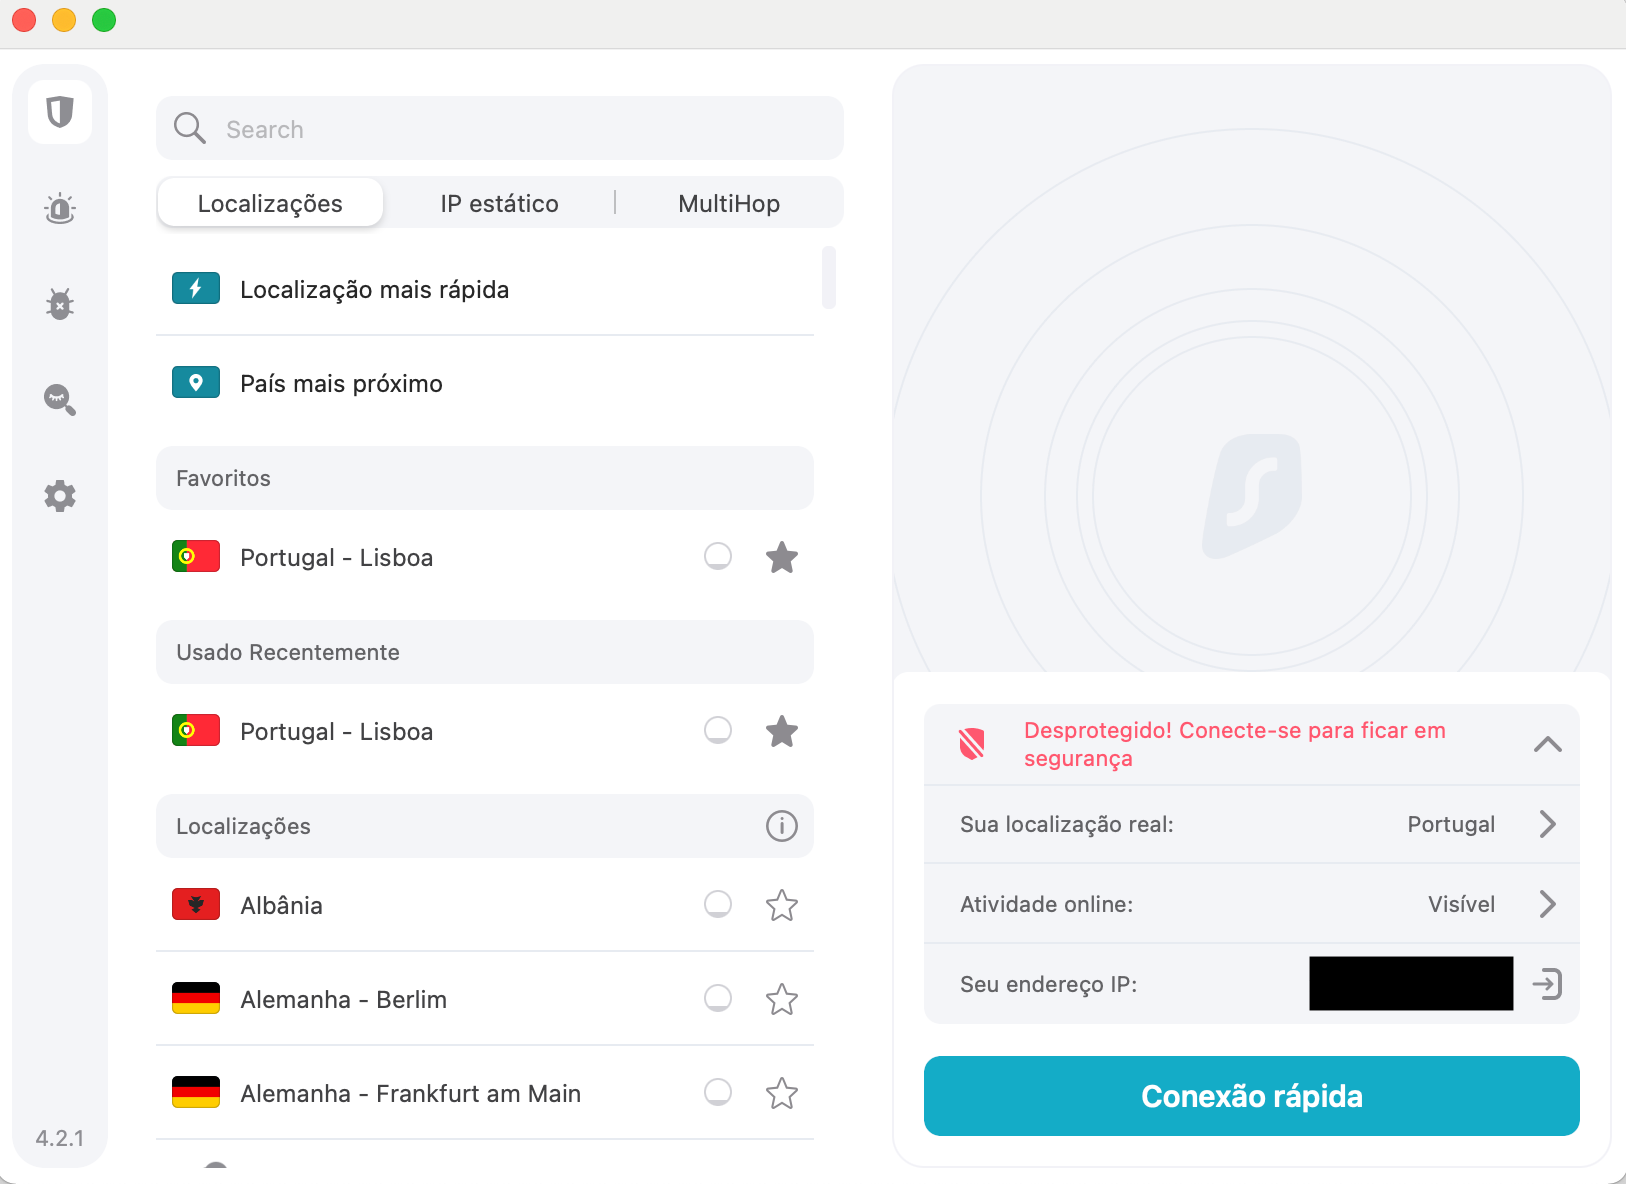Click the load indicator for Alemanha - Berlim
Image resolution: width=1626 pixels, height=1184 pixels.
point(718,998)
